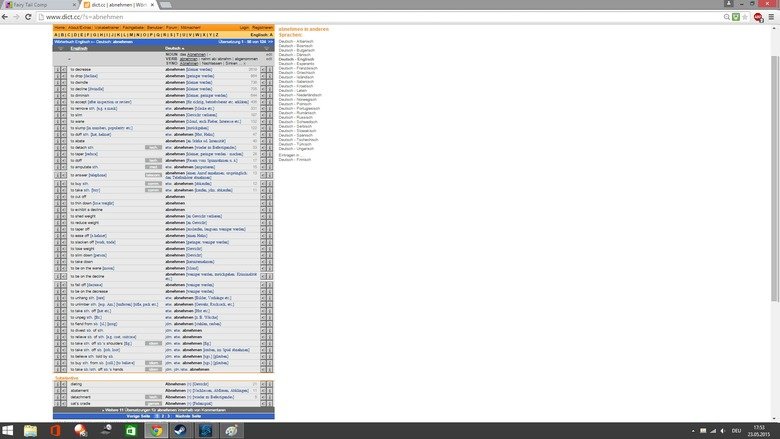Click the Nächste Seite link
780x439 pixels.
[x=190, y=414]
